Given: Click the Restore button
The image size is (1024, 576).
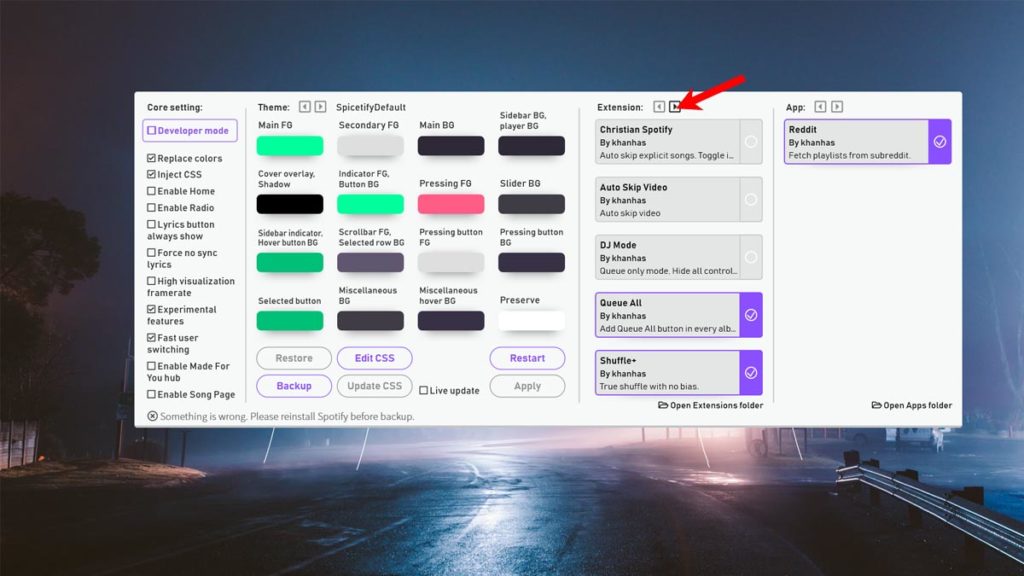Looking at the screenshot, I should pyautogui.click(x=294, y=358).
